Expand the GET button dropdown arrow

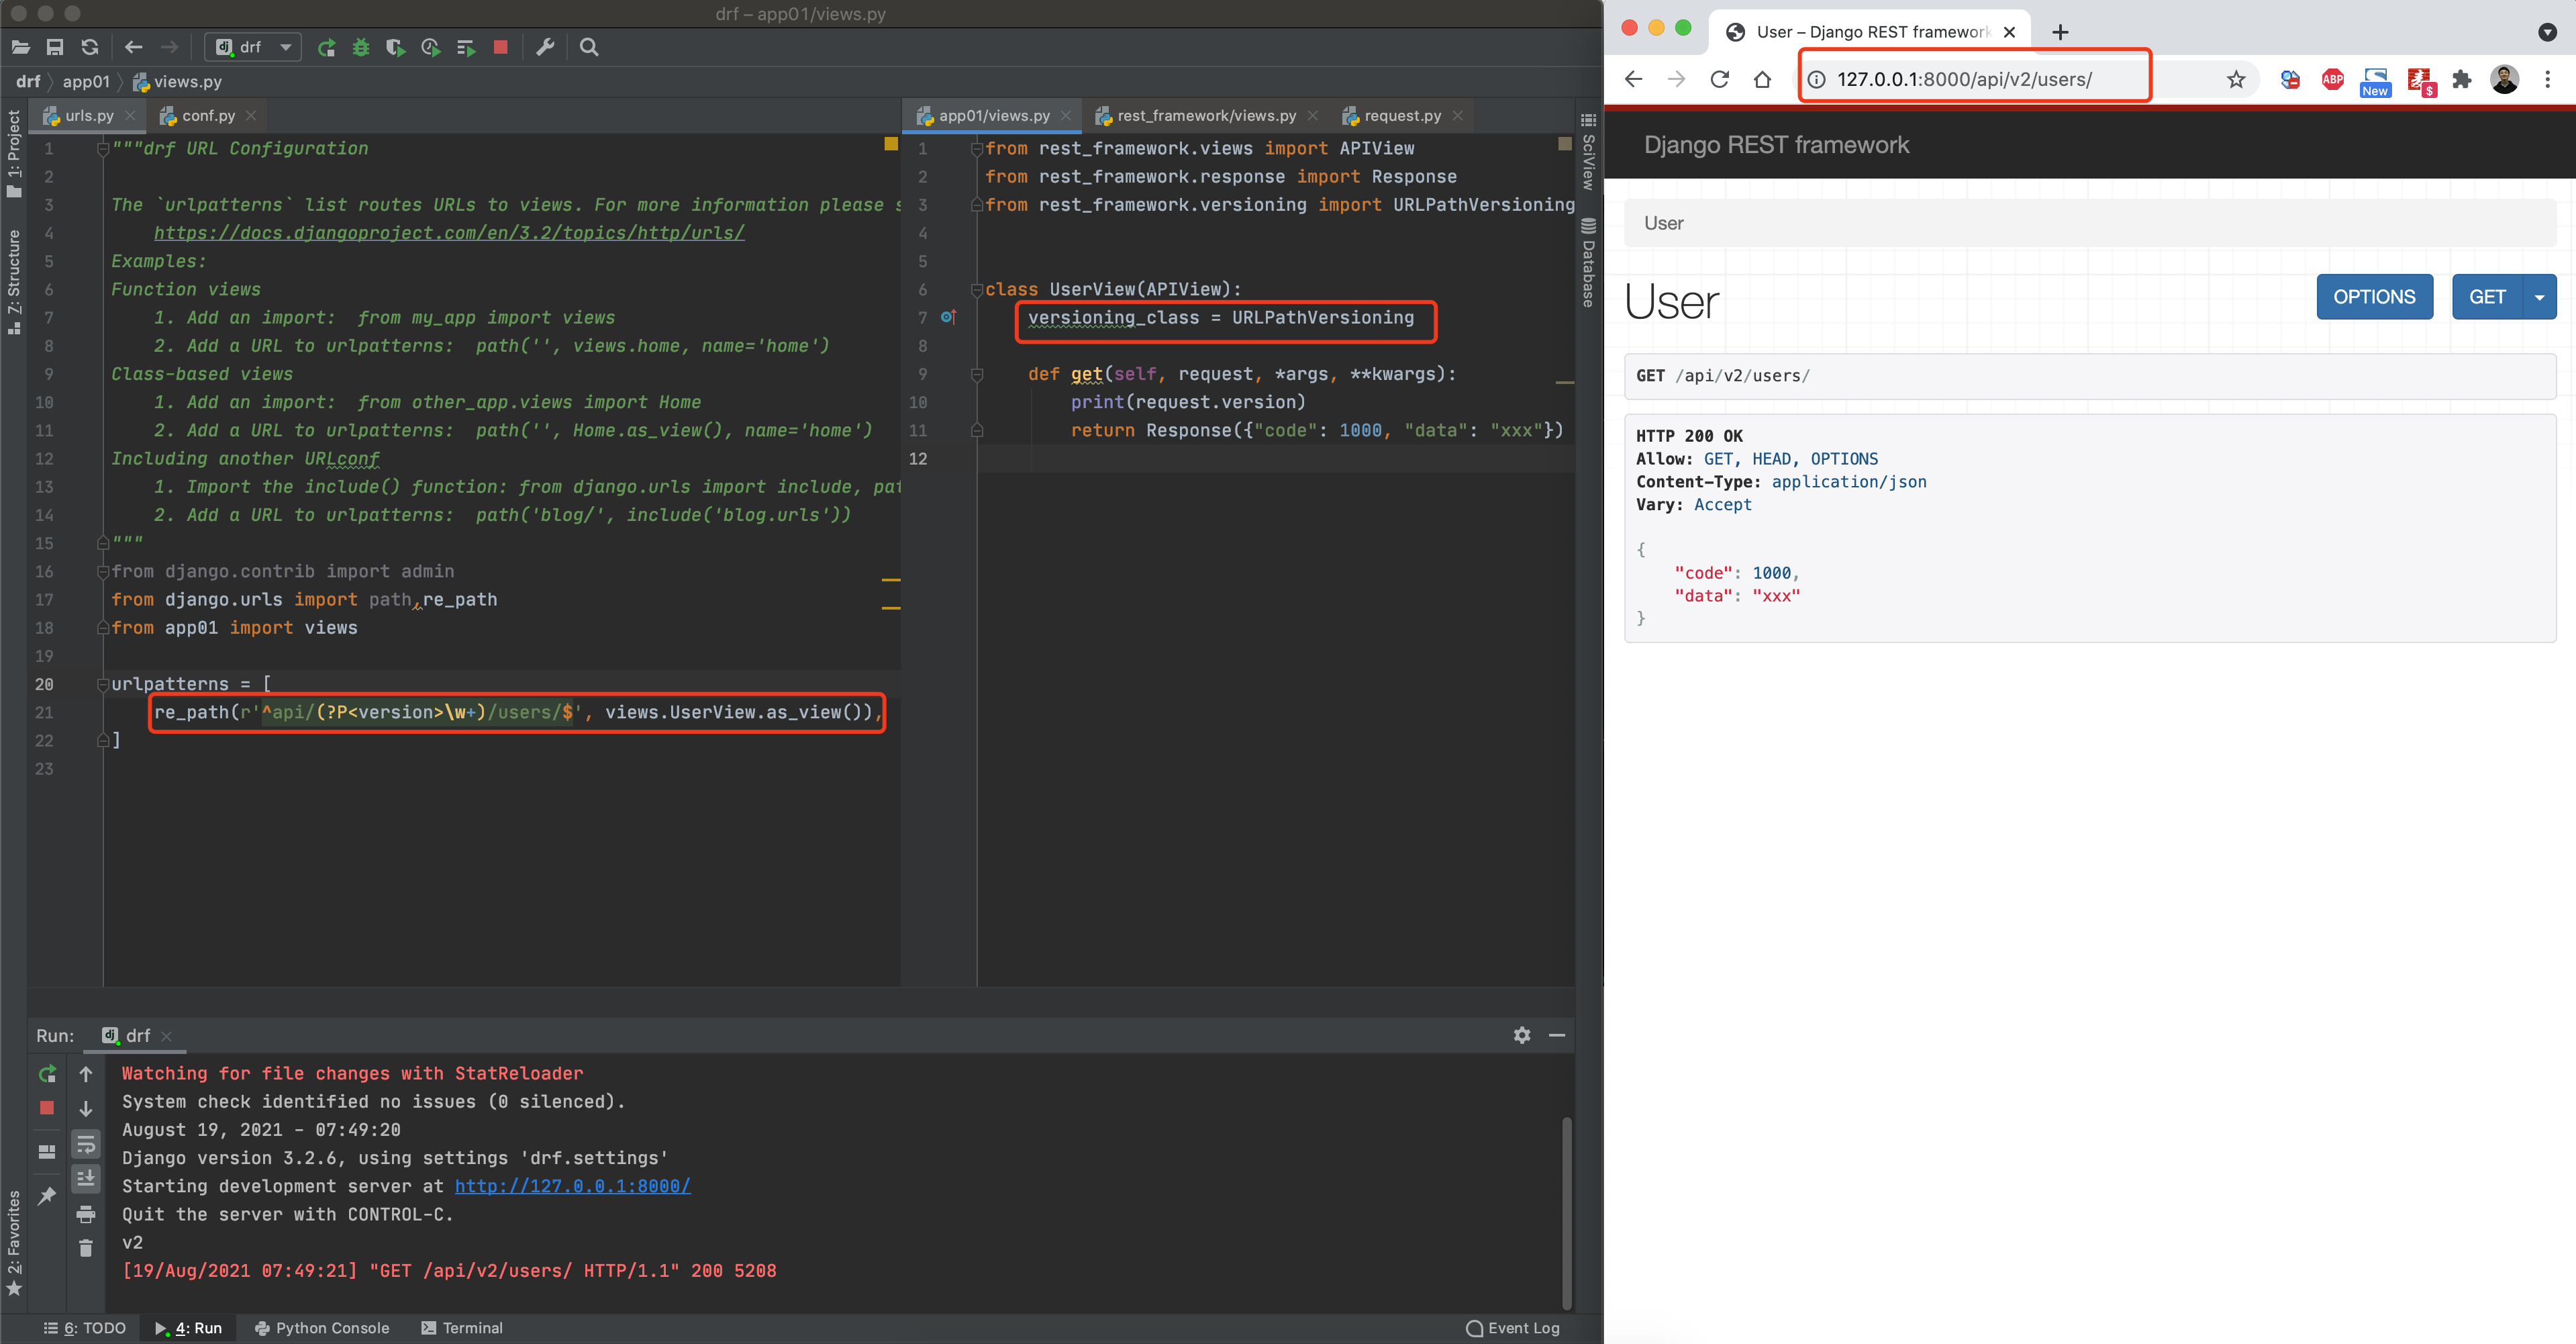[x=2539, y=297]
